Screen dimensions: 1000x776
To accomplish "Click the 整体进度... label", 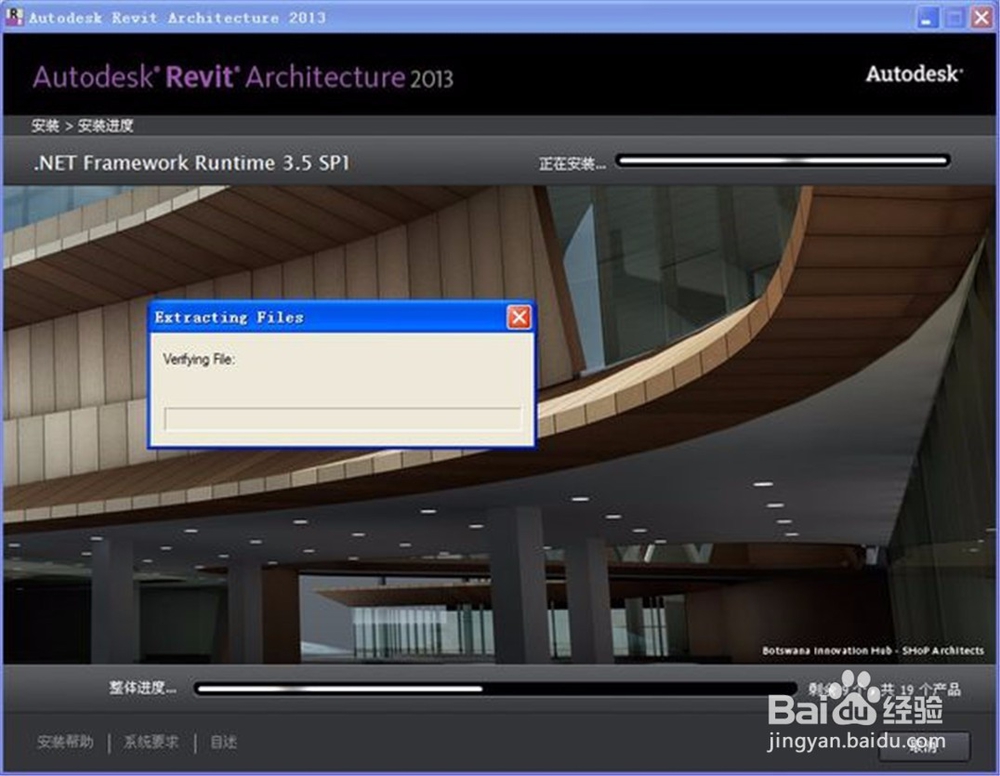I will tap(142, 687).
